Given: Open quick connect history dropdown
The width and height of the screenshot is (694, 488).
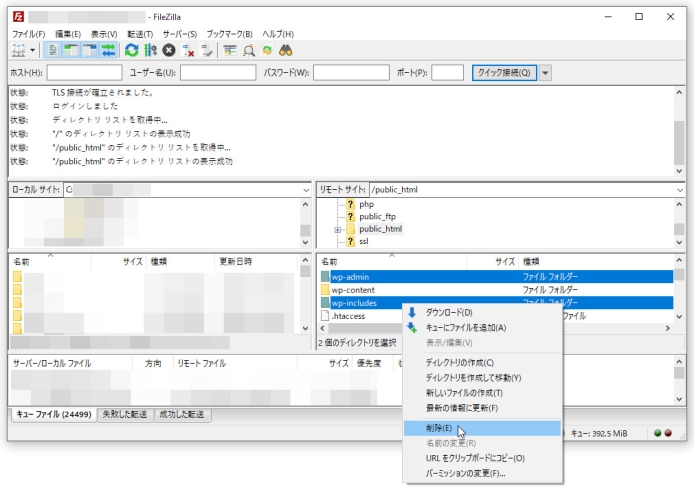Looking at the screenshot, I should coord(545,73).
